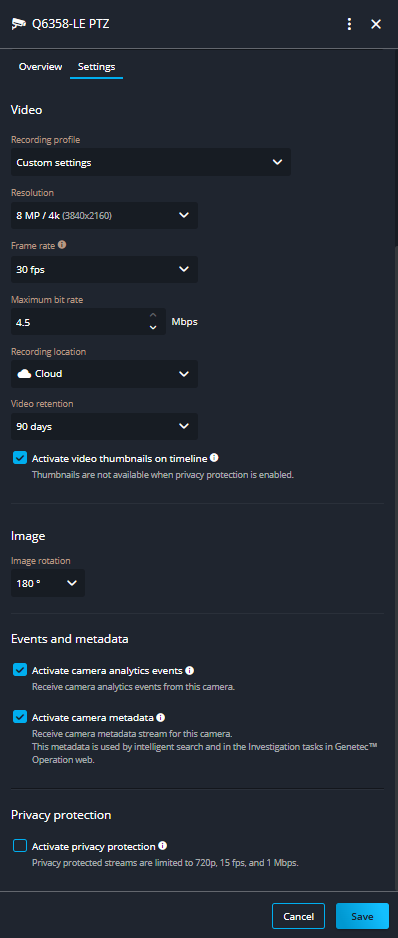This screenshot has width=398, height=938.
Task: Click the Mbps unit label
Action: point(184,322)
